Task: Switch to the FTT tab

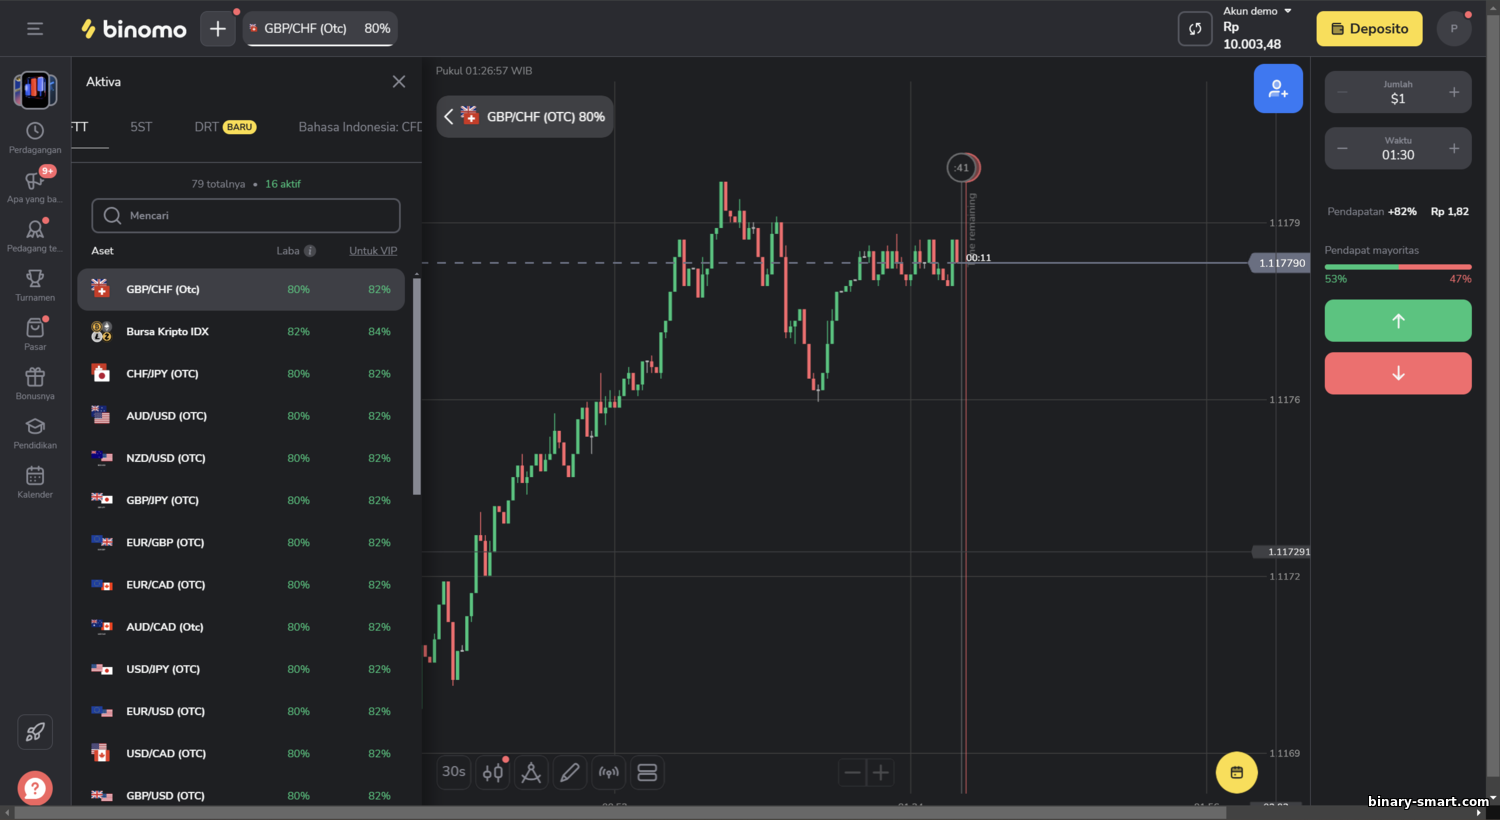Action: point(80,127)
